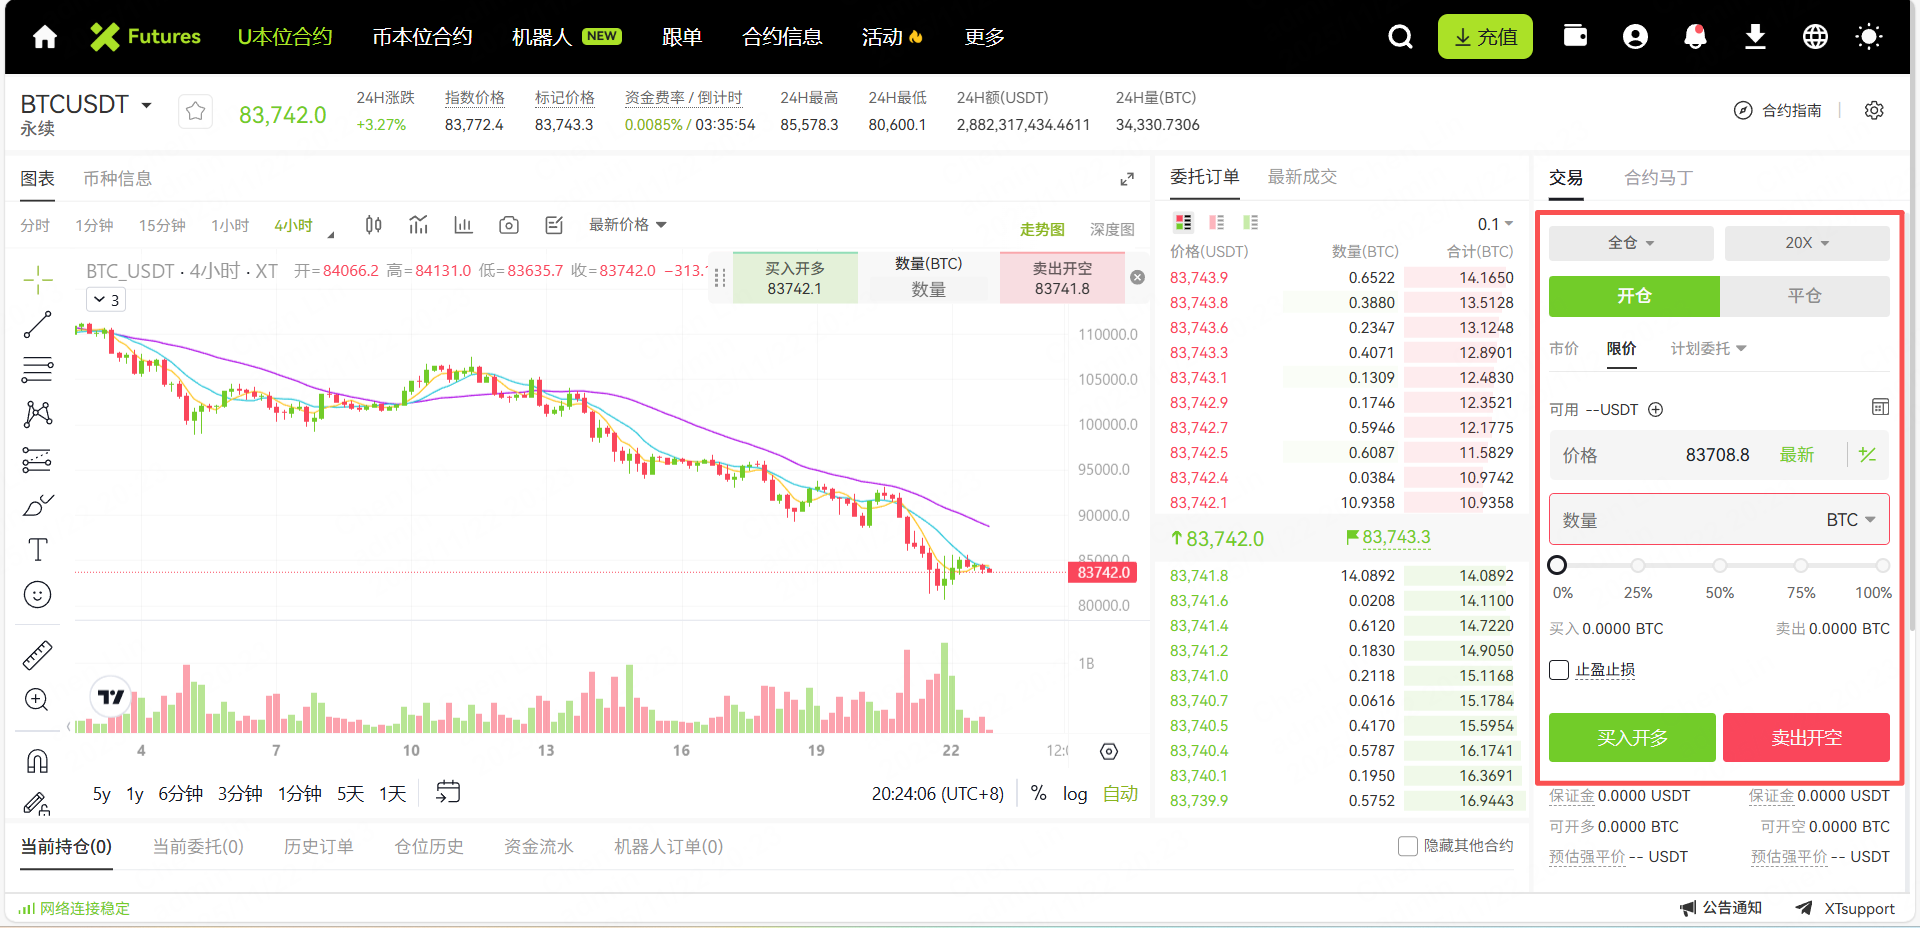Take a chart snapshot with the camera icon
The image size is (1920, 928).
pyautogui.click(x=508, y=225)
